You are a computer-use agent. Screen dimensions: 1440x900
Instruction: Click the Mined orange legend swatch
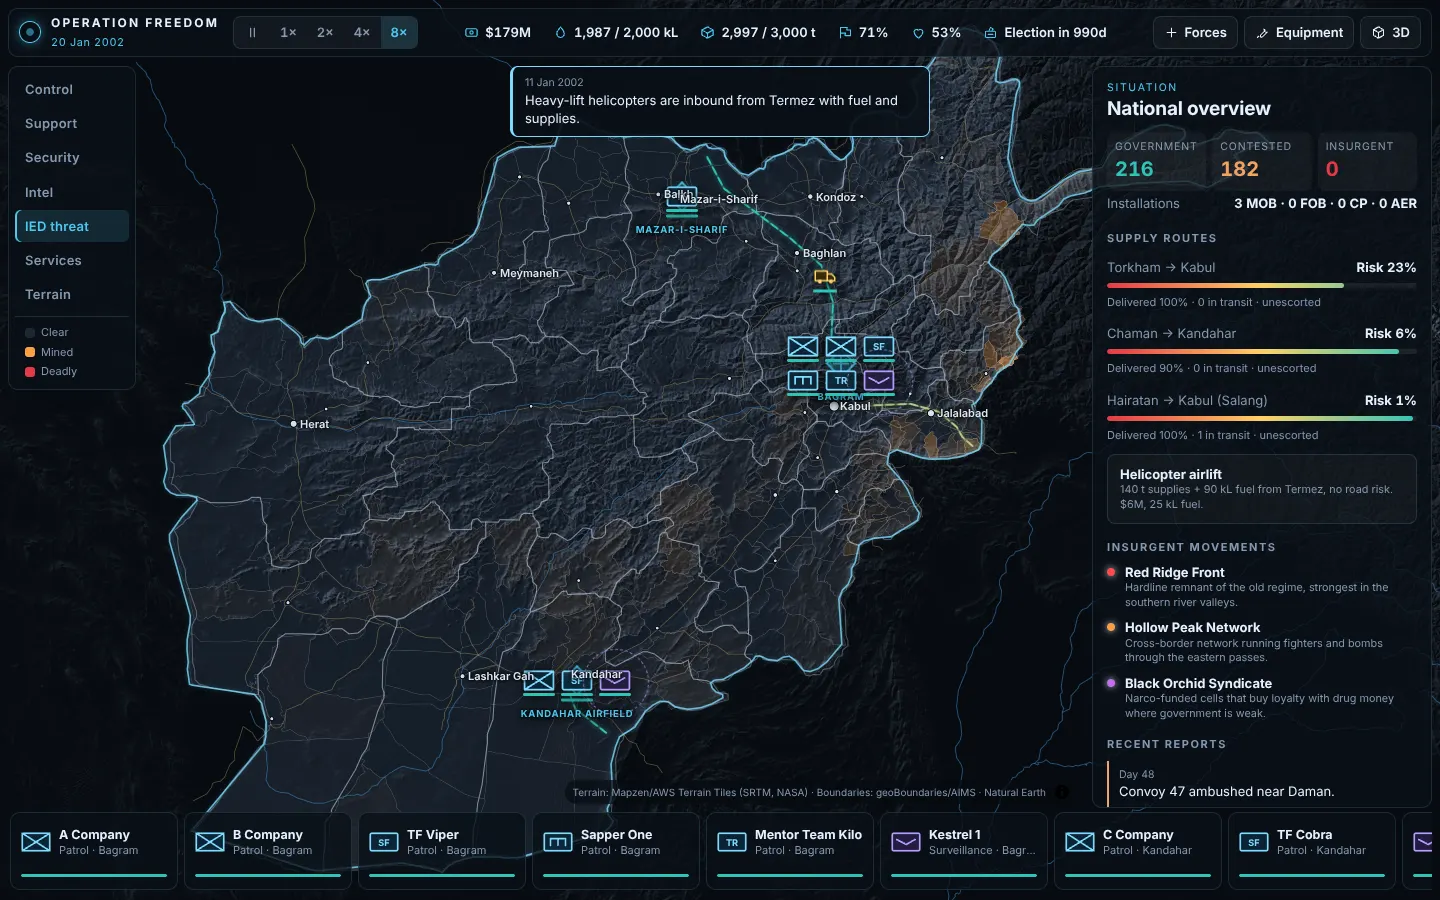(30, 352)
